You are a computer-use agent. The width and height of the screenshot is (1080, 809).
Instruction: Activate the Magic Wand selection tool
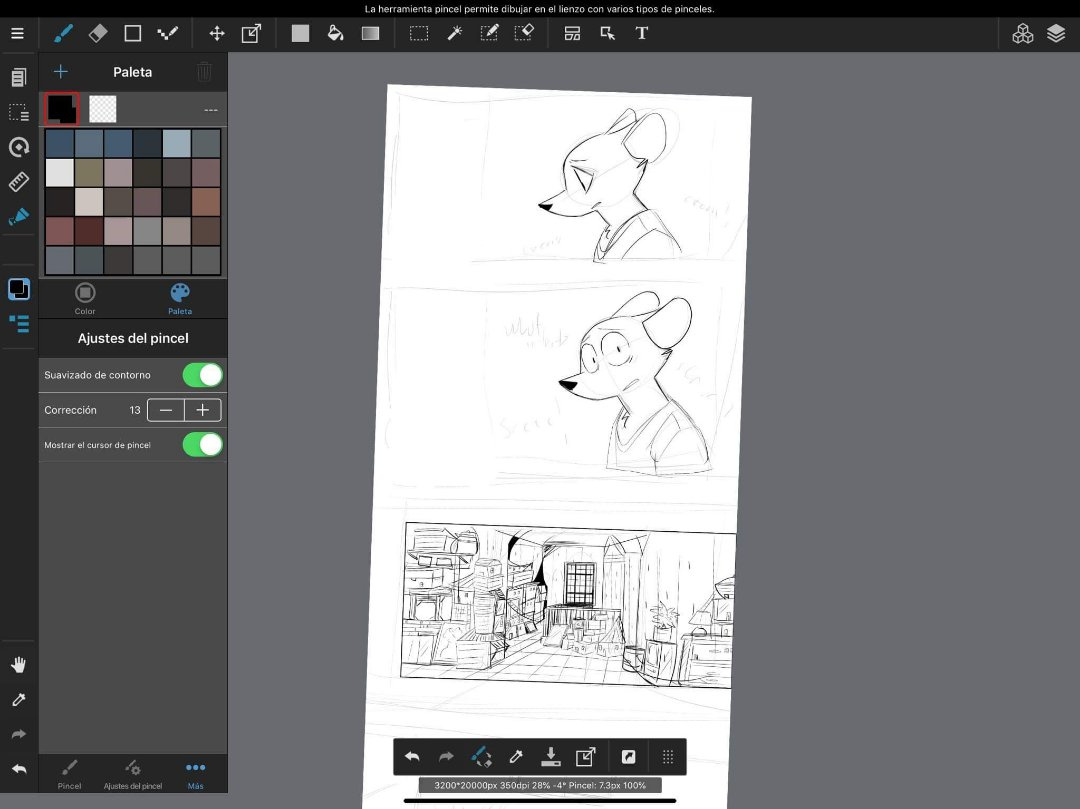[454, 33]
